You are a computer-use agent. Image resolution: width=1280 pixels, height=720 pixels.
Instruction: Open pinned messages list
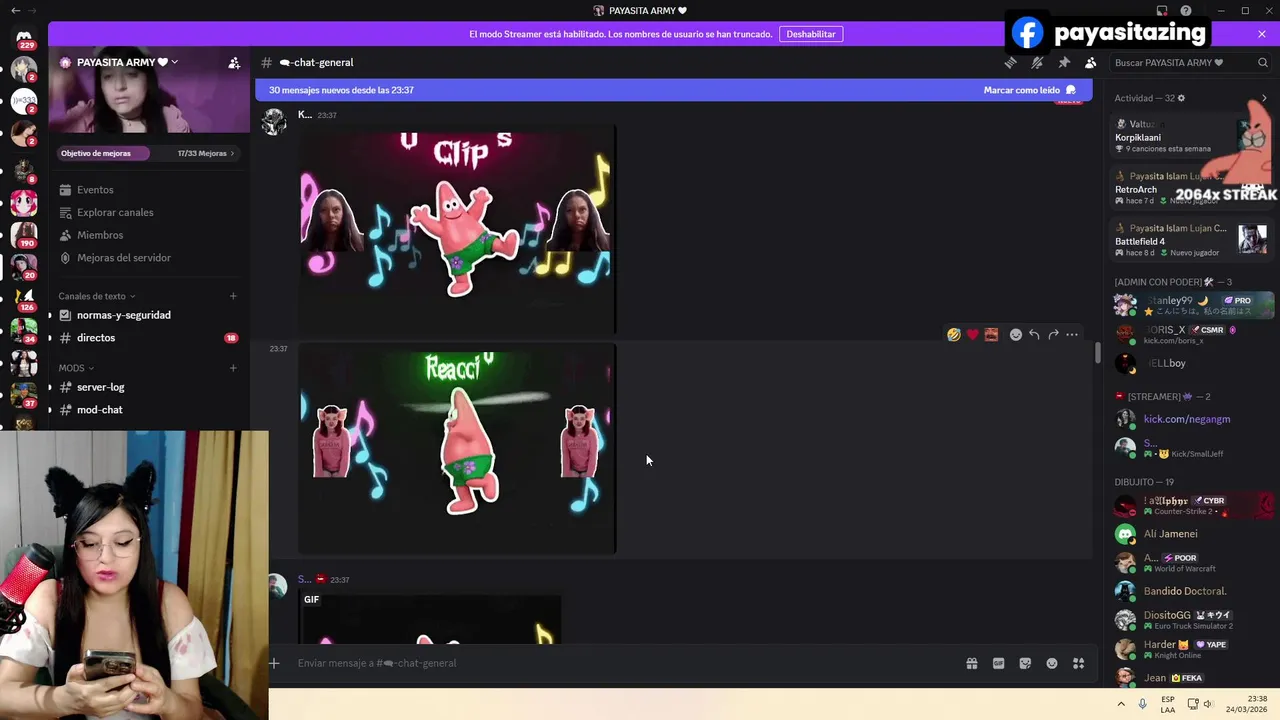point(1064,62)
